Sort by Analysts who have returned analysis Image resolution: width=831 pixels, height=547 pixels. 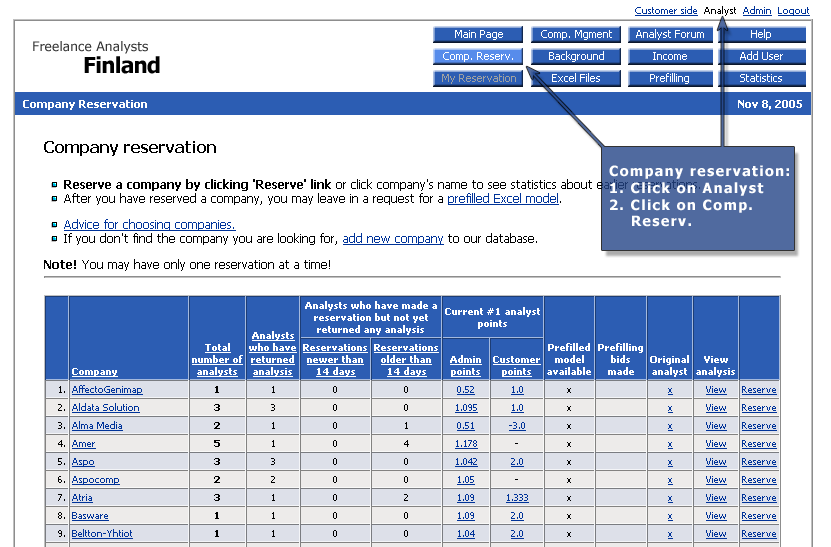click(x=272, y=354)
